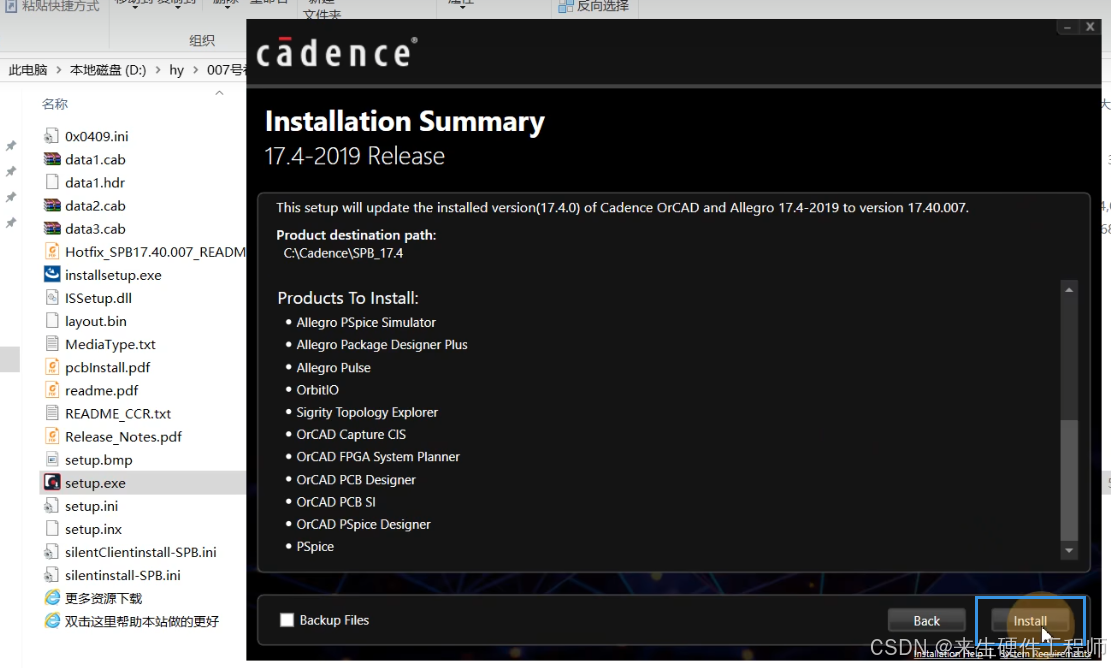
Task: Select the layout.bin file icon
Action: 52,321
